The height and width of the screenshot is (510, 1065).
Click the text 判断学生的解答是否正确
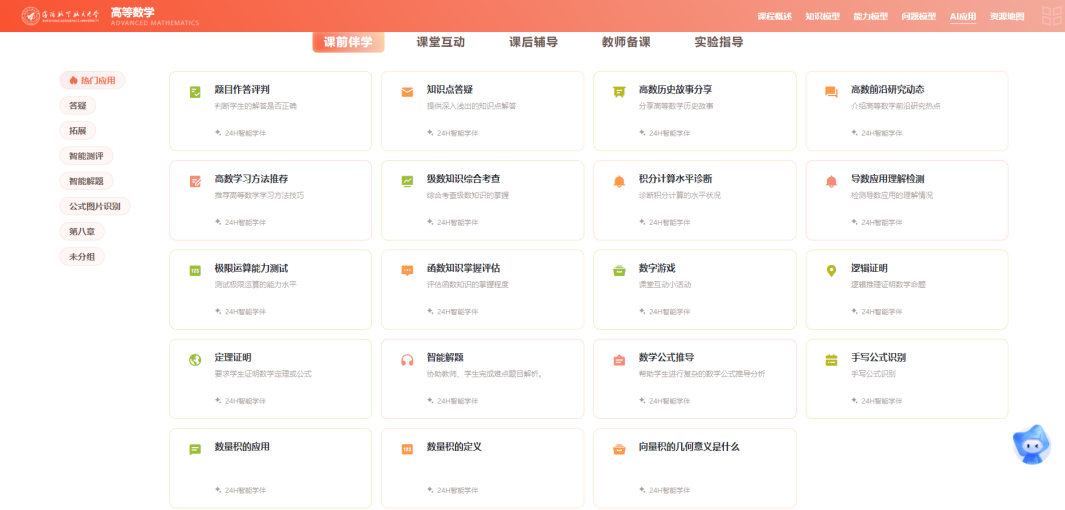click(x=255, y=106)
